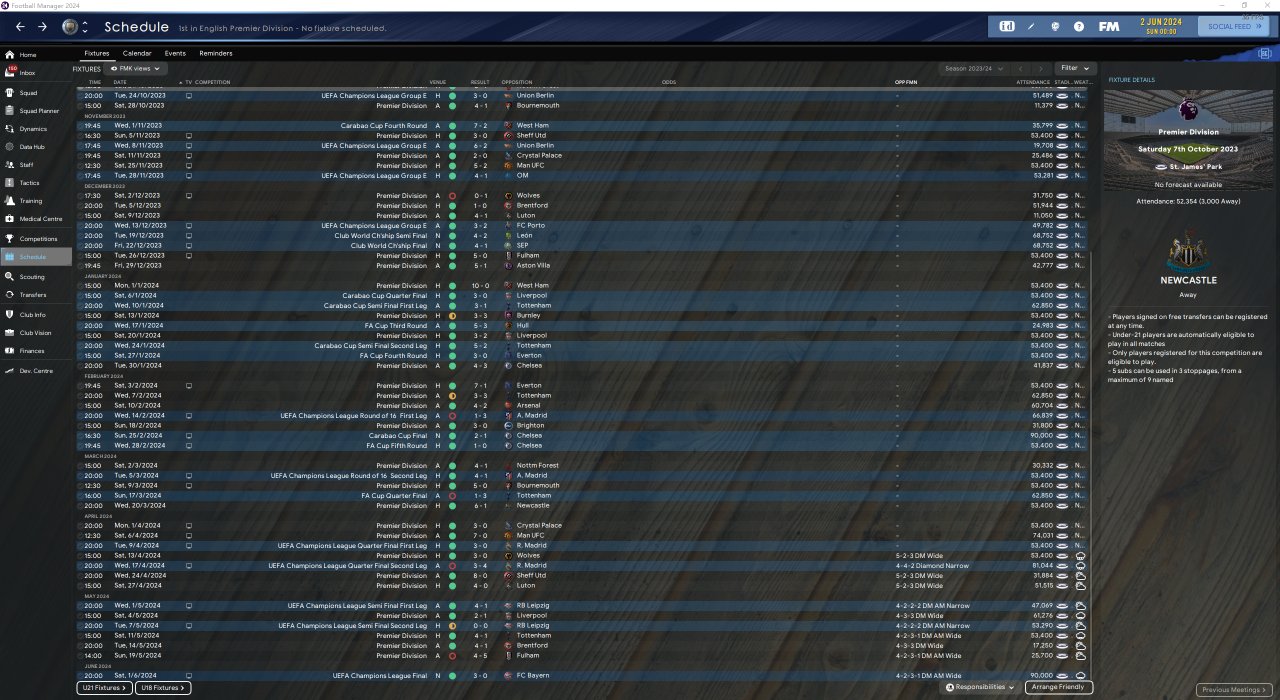The height and width of the screenshot is (700, 1280).
Task: Click the weather icon for FC Bayern final
Action: [1080, 676]
